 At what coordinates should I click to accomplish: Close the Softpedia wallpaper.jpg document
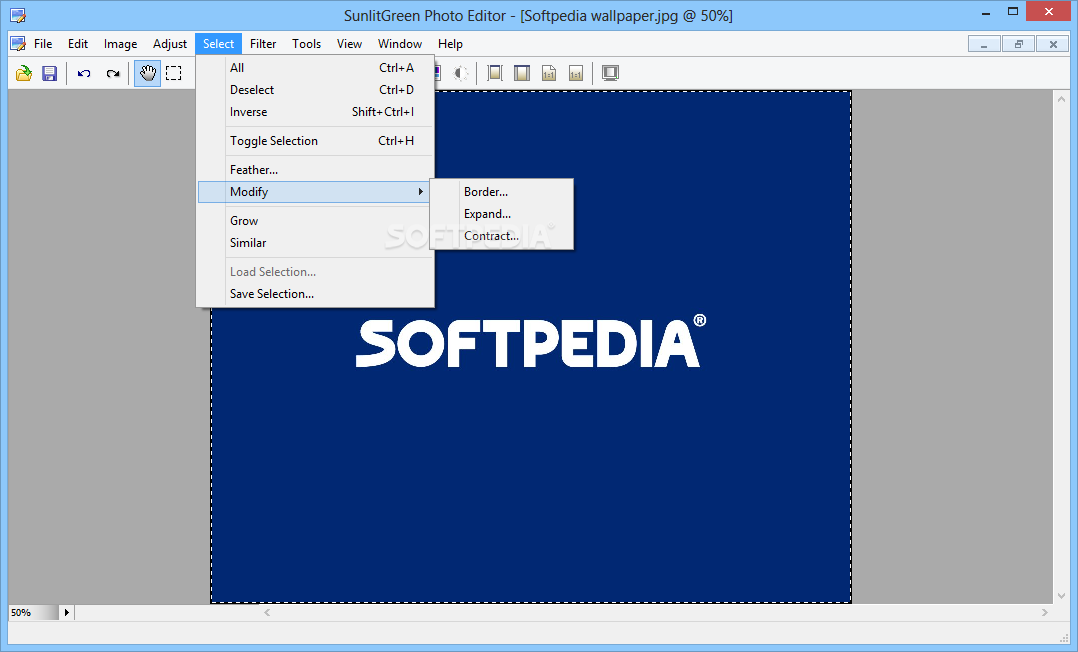[1053, 44]
